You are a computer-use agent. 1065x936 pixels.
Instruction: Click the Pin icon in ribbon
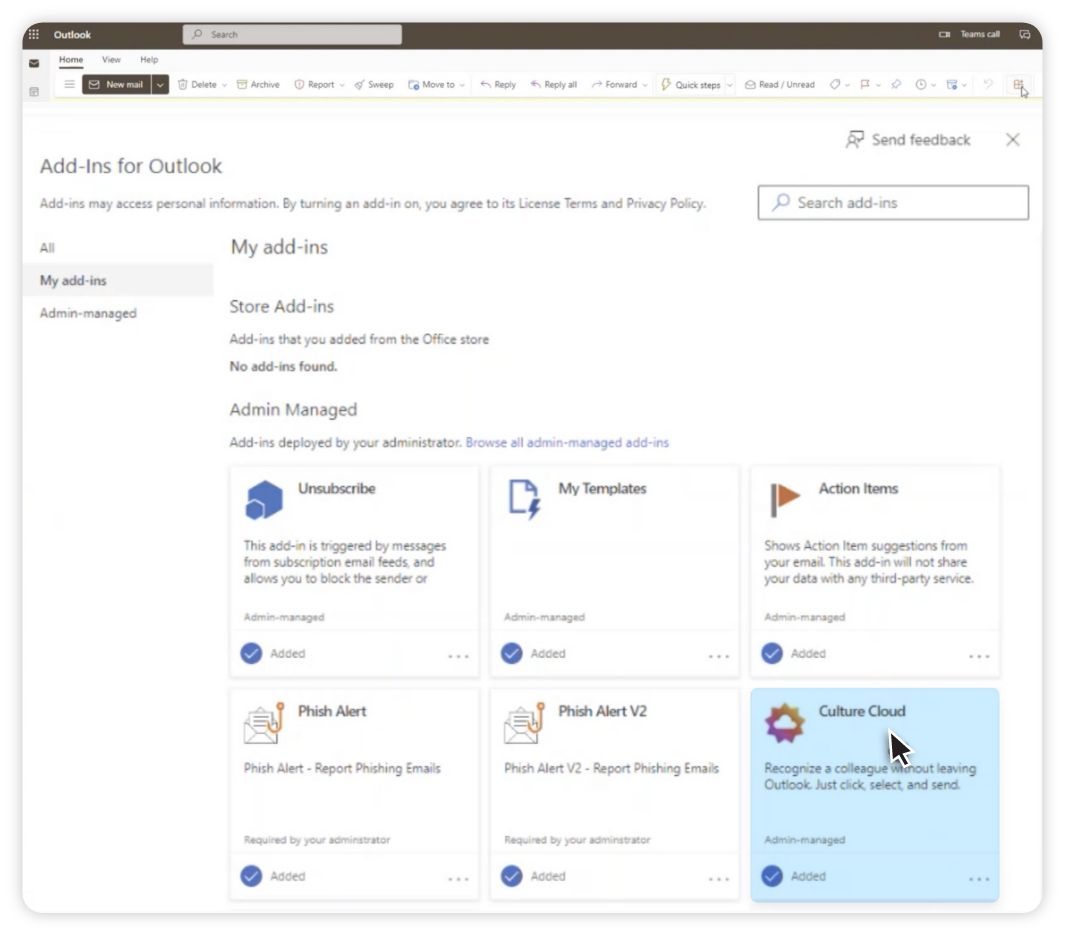(x=896, y=84)
